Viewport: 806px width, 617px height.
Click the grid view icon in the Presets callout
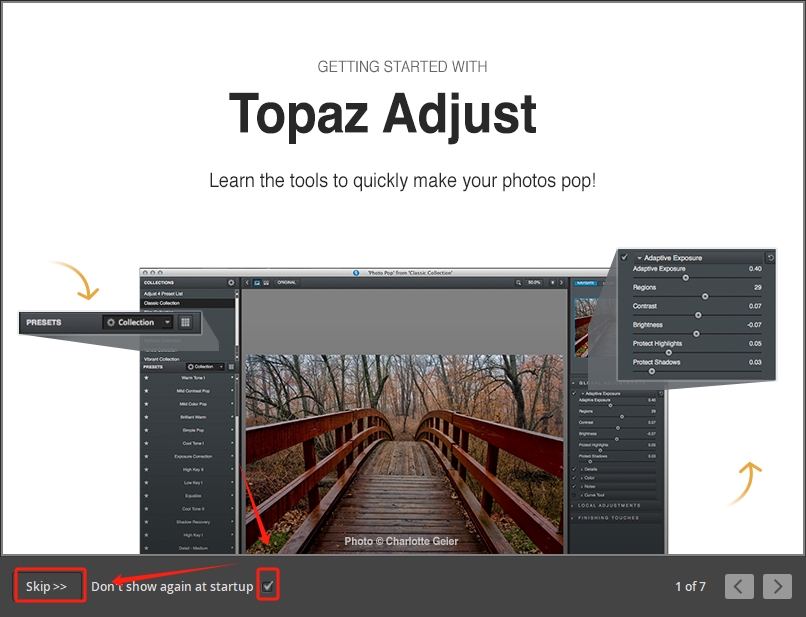coord(185,322)
